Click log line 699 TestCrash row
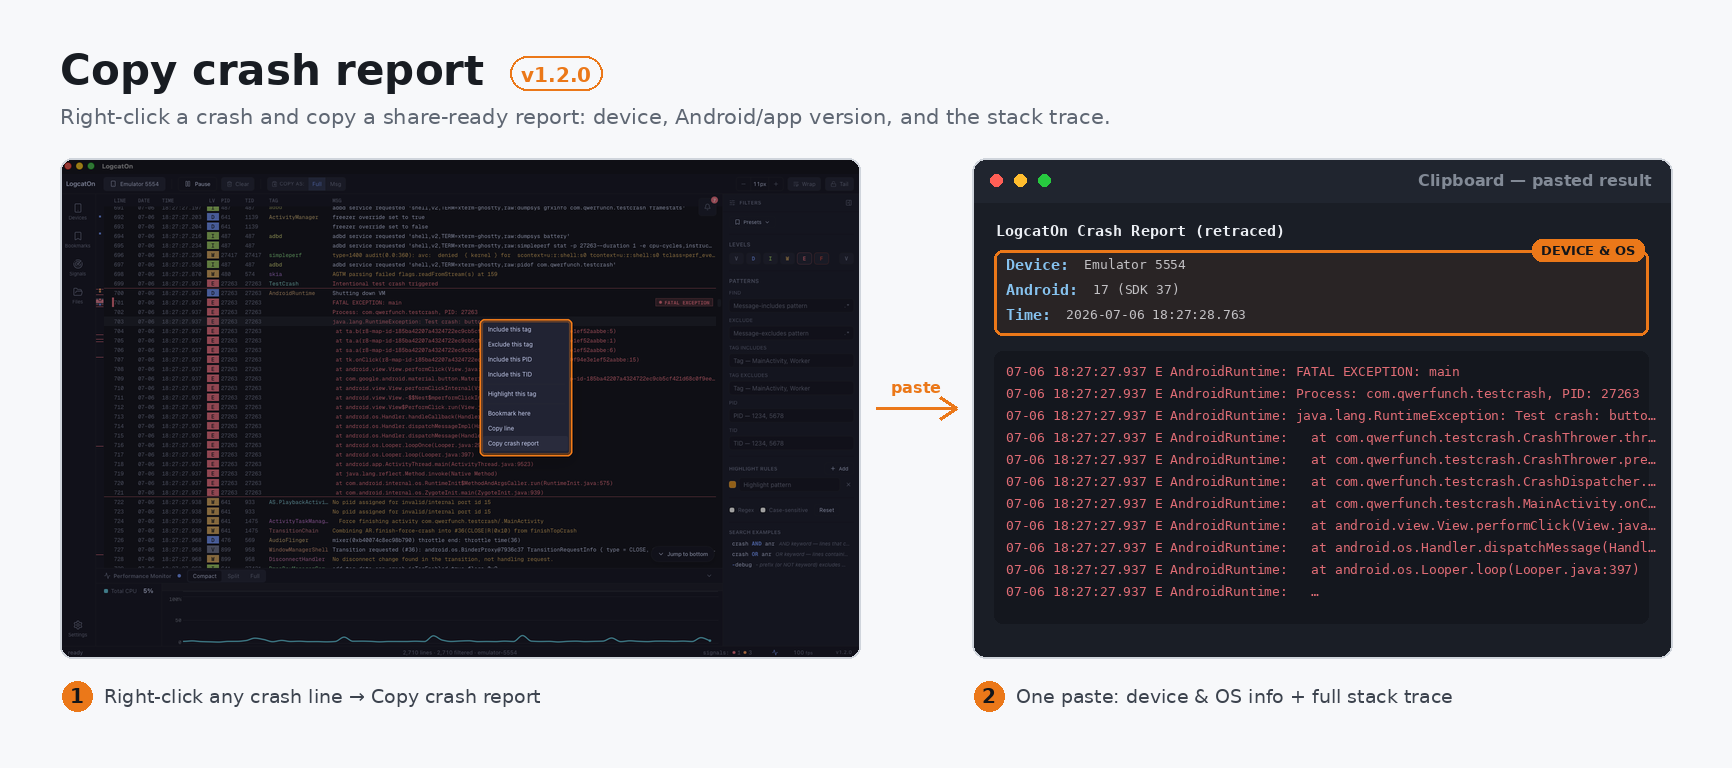Screen dimensions: 1732x768 coord(411,284)
